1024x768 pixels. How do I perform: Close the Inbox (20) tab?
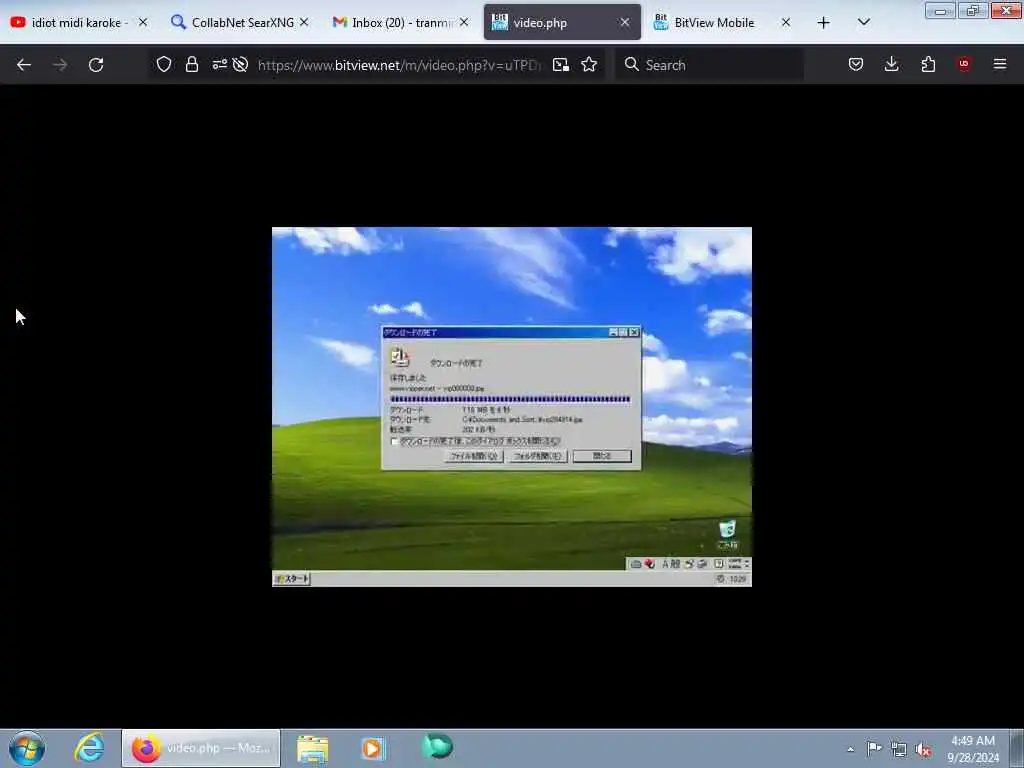tap(464, 23)
